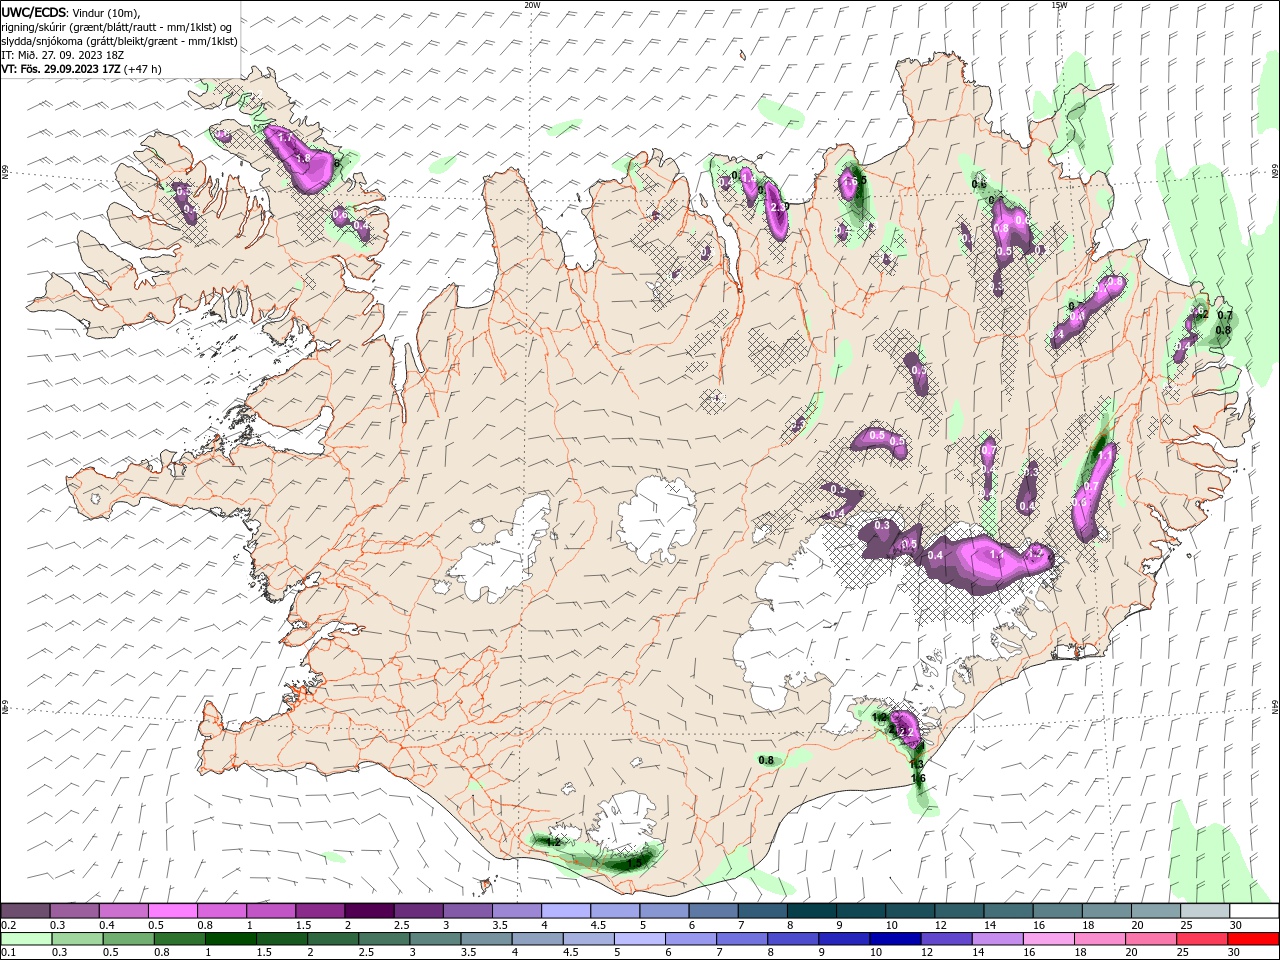Pick the 14 light purple swatch, lower legend

pyautogui.click(x=997, y=939)
